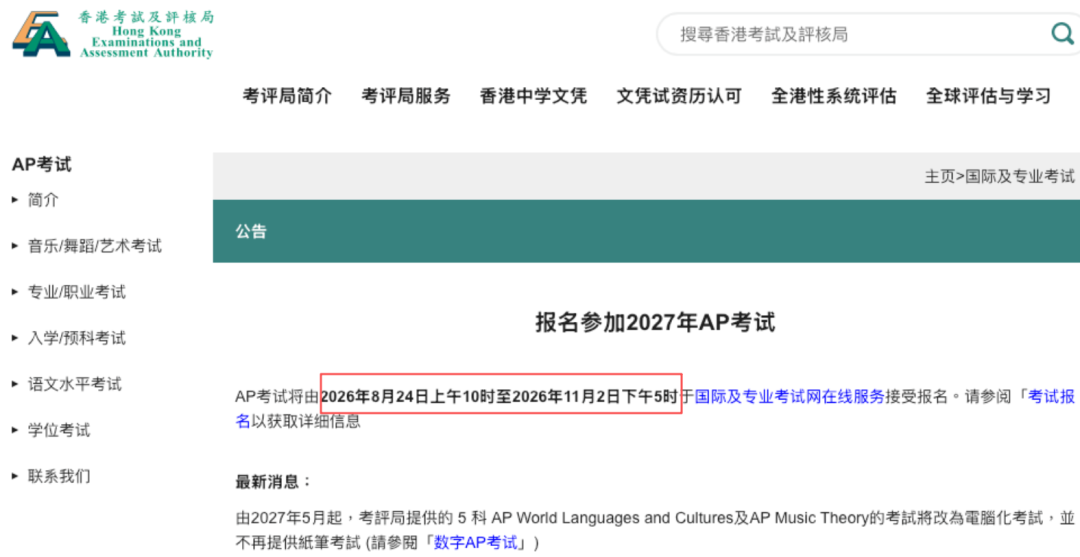Viewport: 1080px width, 557px height.
Task: Expand arrow beside 学位考试
Action: (15, 430)
